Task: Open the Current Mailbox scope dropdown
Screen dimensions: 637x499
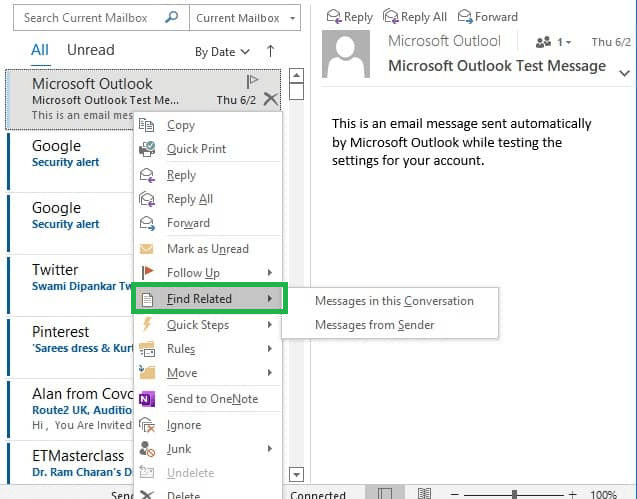Action: coord(292,18)
